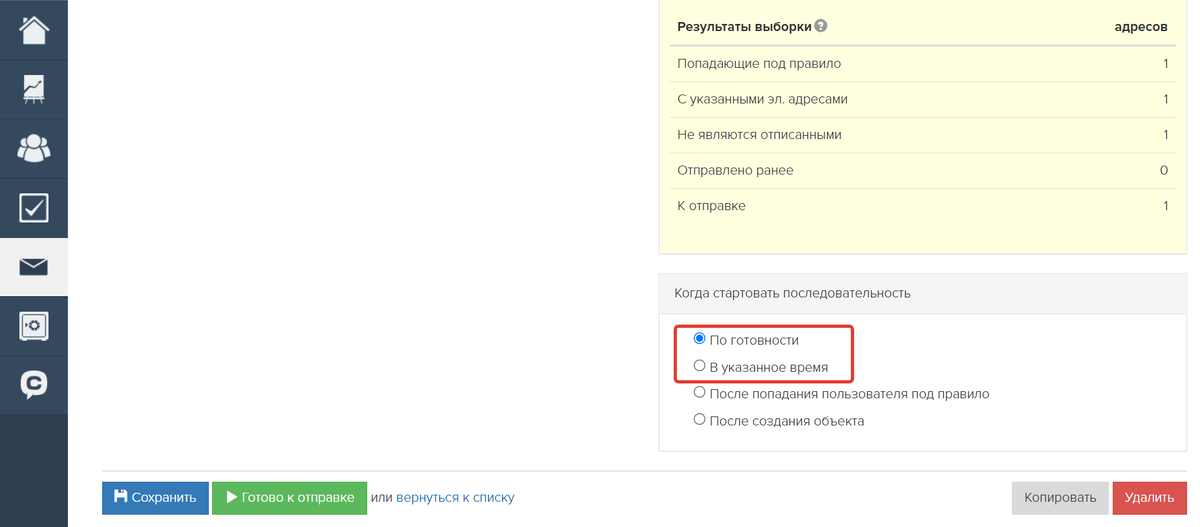The width and height of the screenshot is (1200, 527).
Task: Click the Когда стартовать последовательность panel header
Action: point(922,293)
